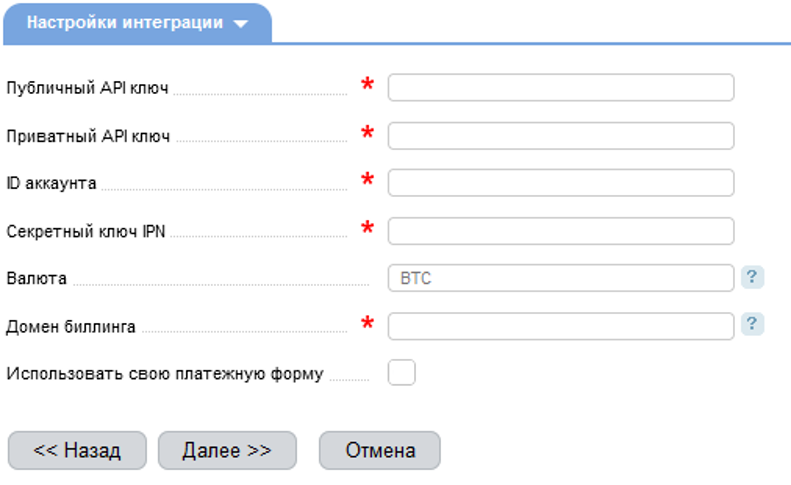Screen dimensions: 791x485
Task: Focus the Секретный ключ IPN input
Action: 560,231
